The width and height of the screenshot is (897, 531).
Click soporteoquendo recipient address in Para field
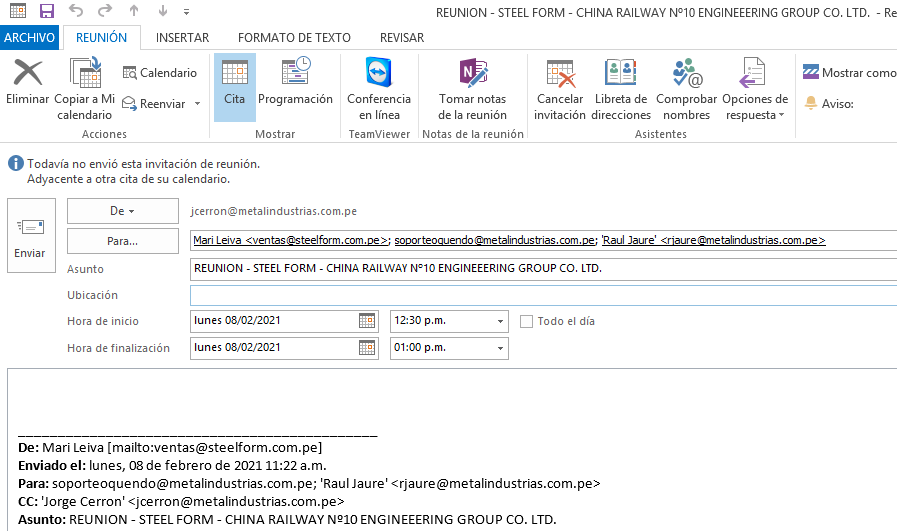point(495,240)
